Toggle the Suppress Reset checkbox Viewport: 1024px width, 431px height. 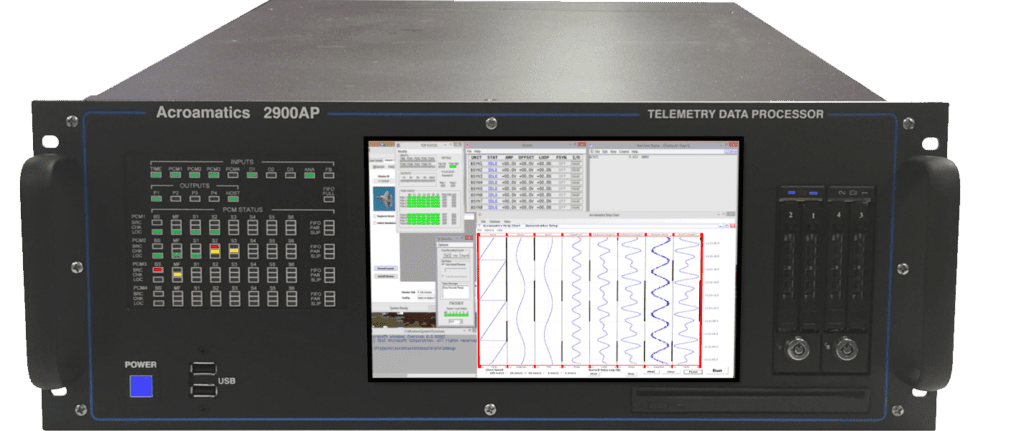(x=374, y=214)
